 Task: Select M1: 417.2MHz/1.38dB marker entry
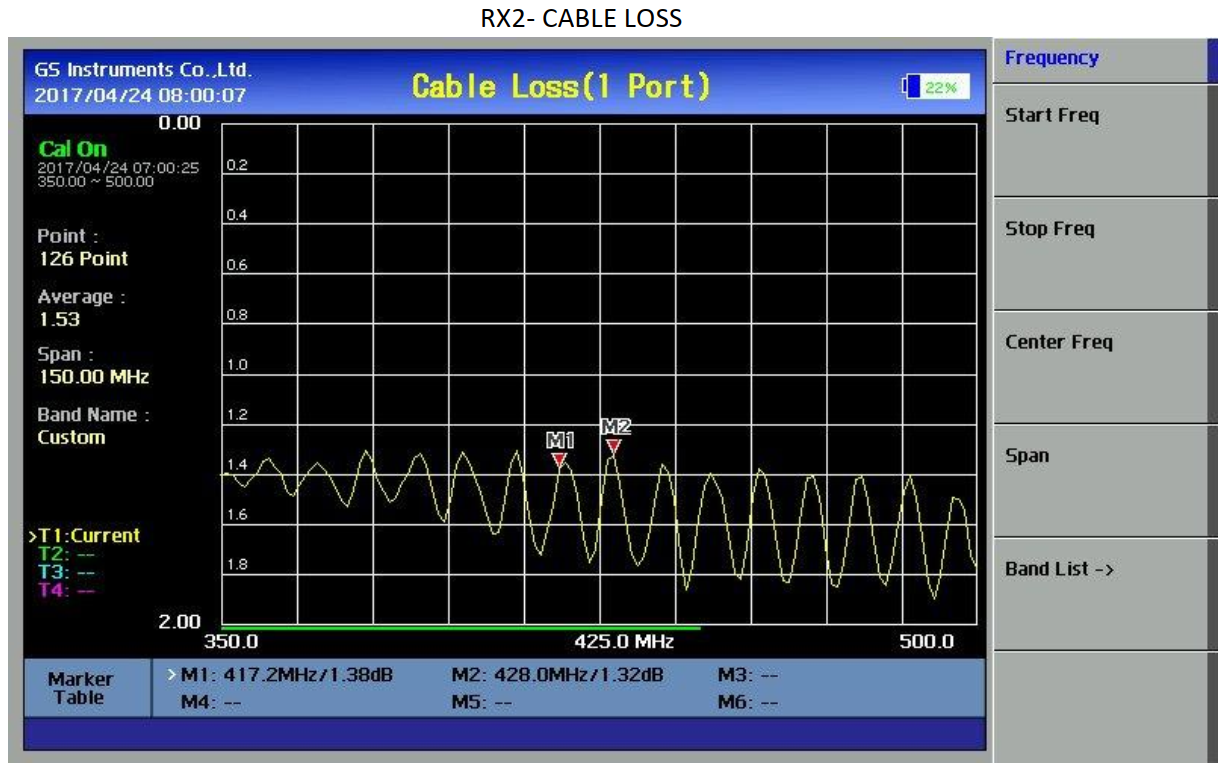point(287,675)
